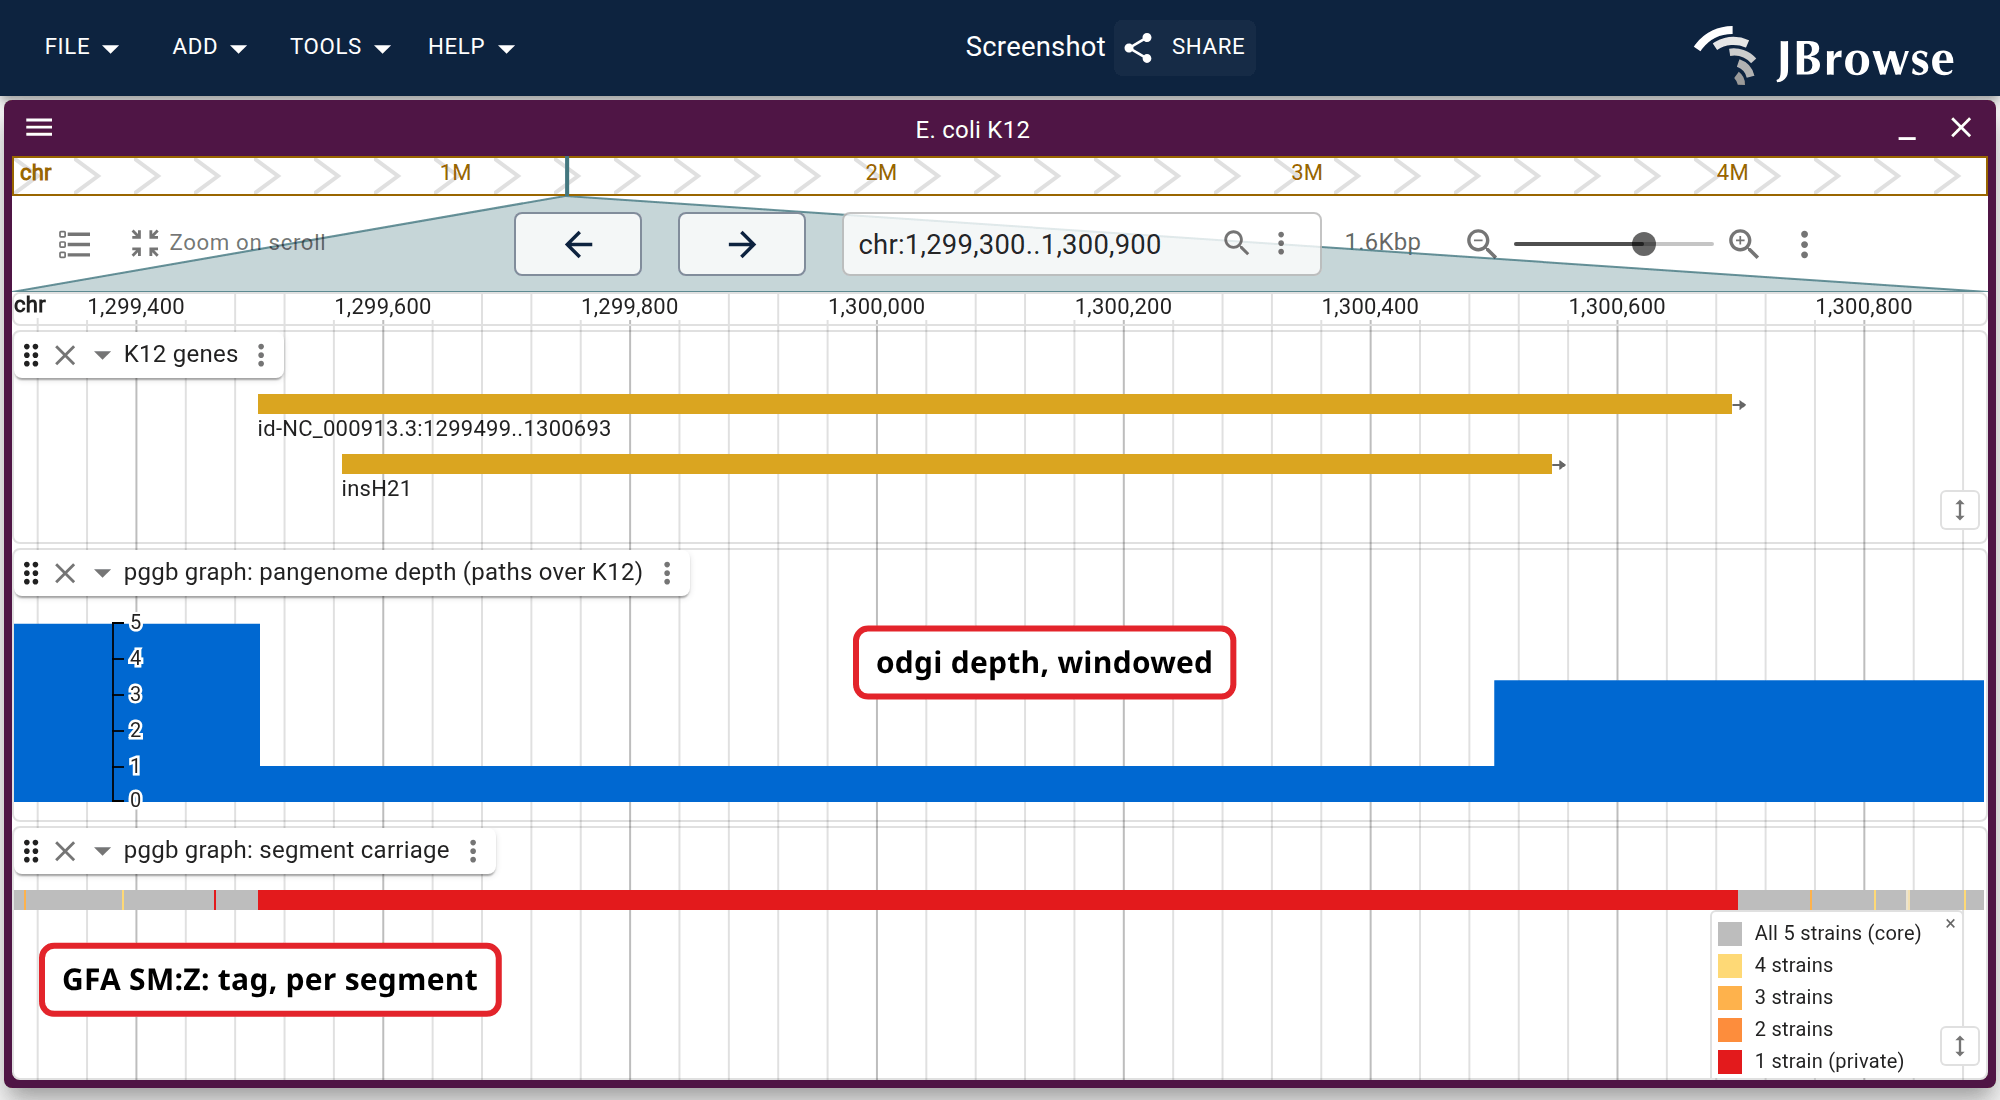Close the strains legend

point(1950,923)
